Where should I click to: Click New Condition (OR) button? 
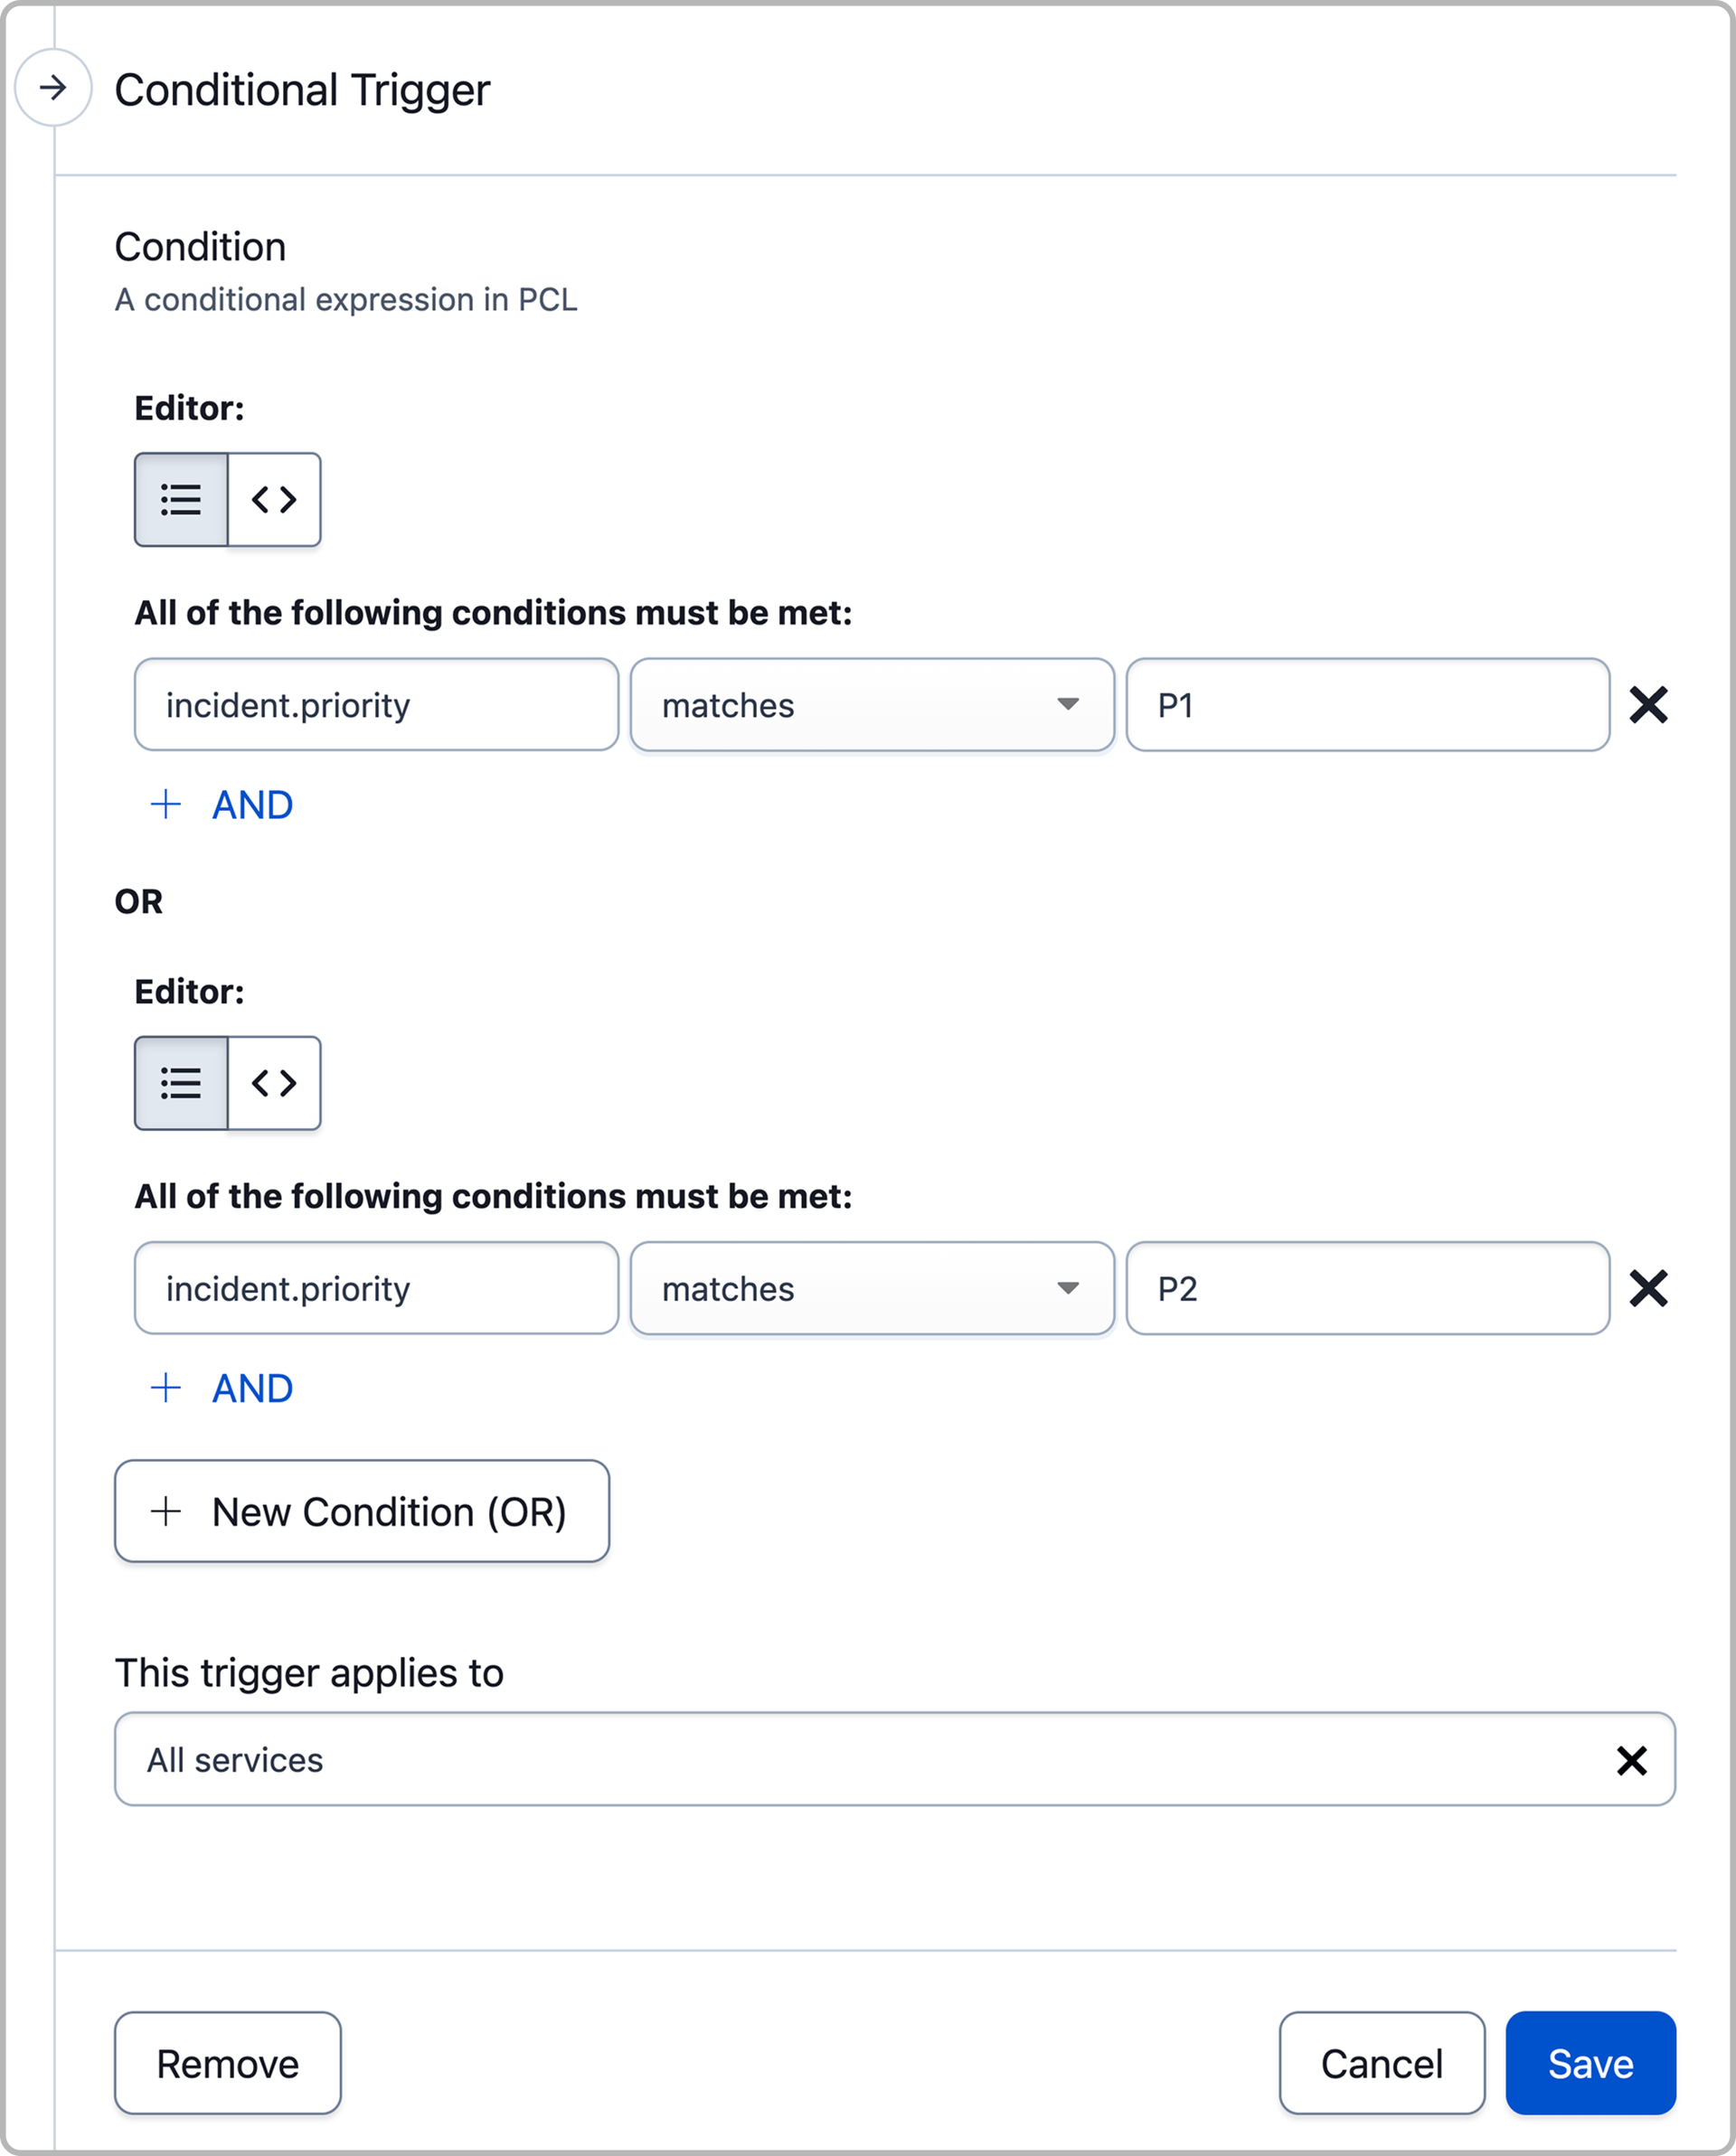point(362,1511)
